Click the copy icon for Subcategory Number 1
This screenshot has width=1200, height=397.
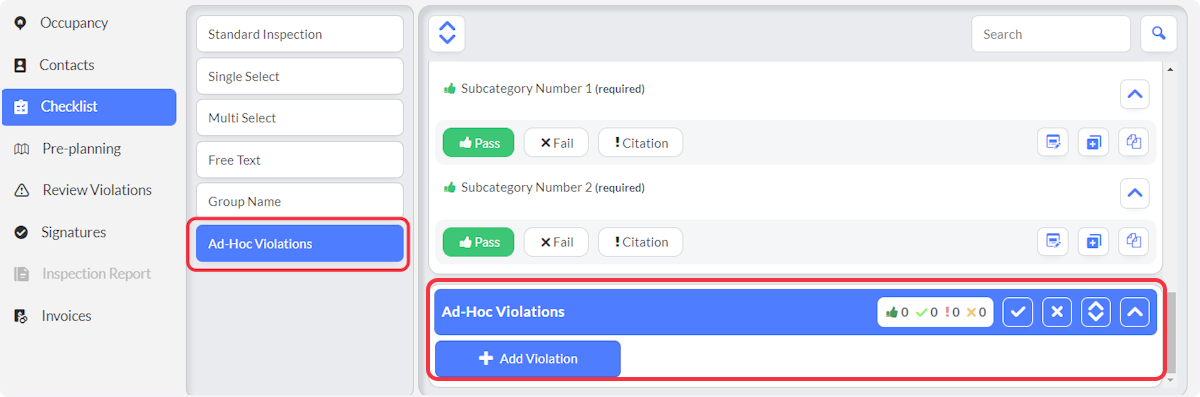point(1134,143)
